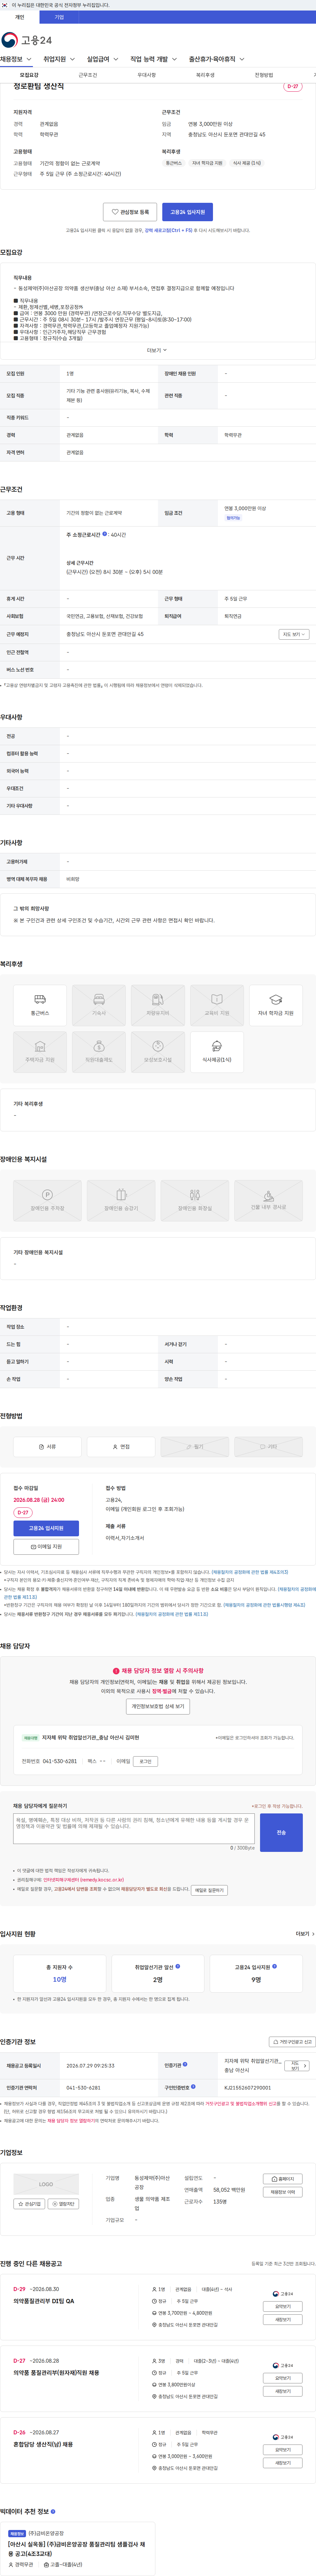Click the 채용정보 더보기 company button
The height and width of the screenshot is (2576, 316).
[283, 2192]
